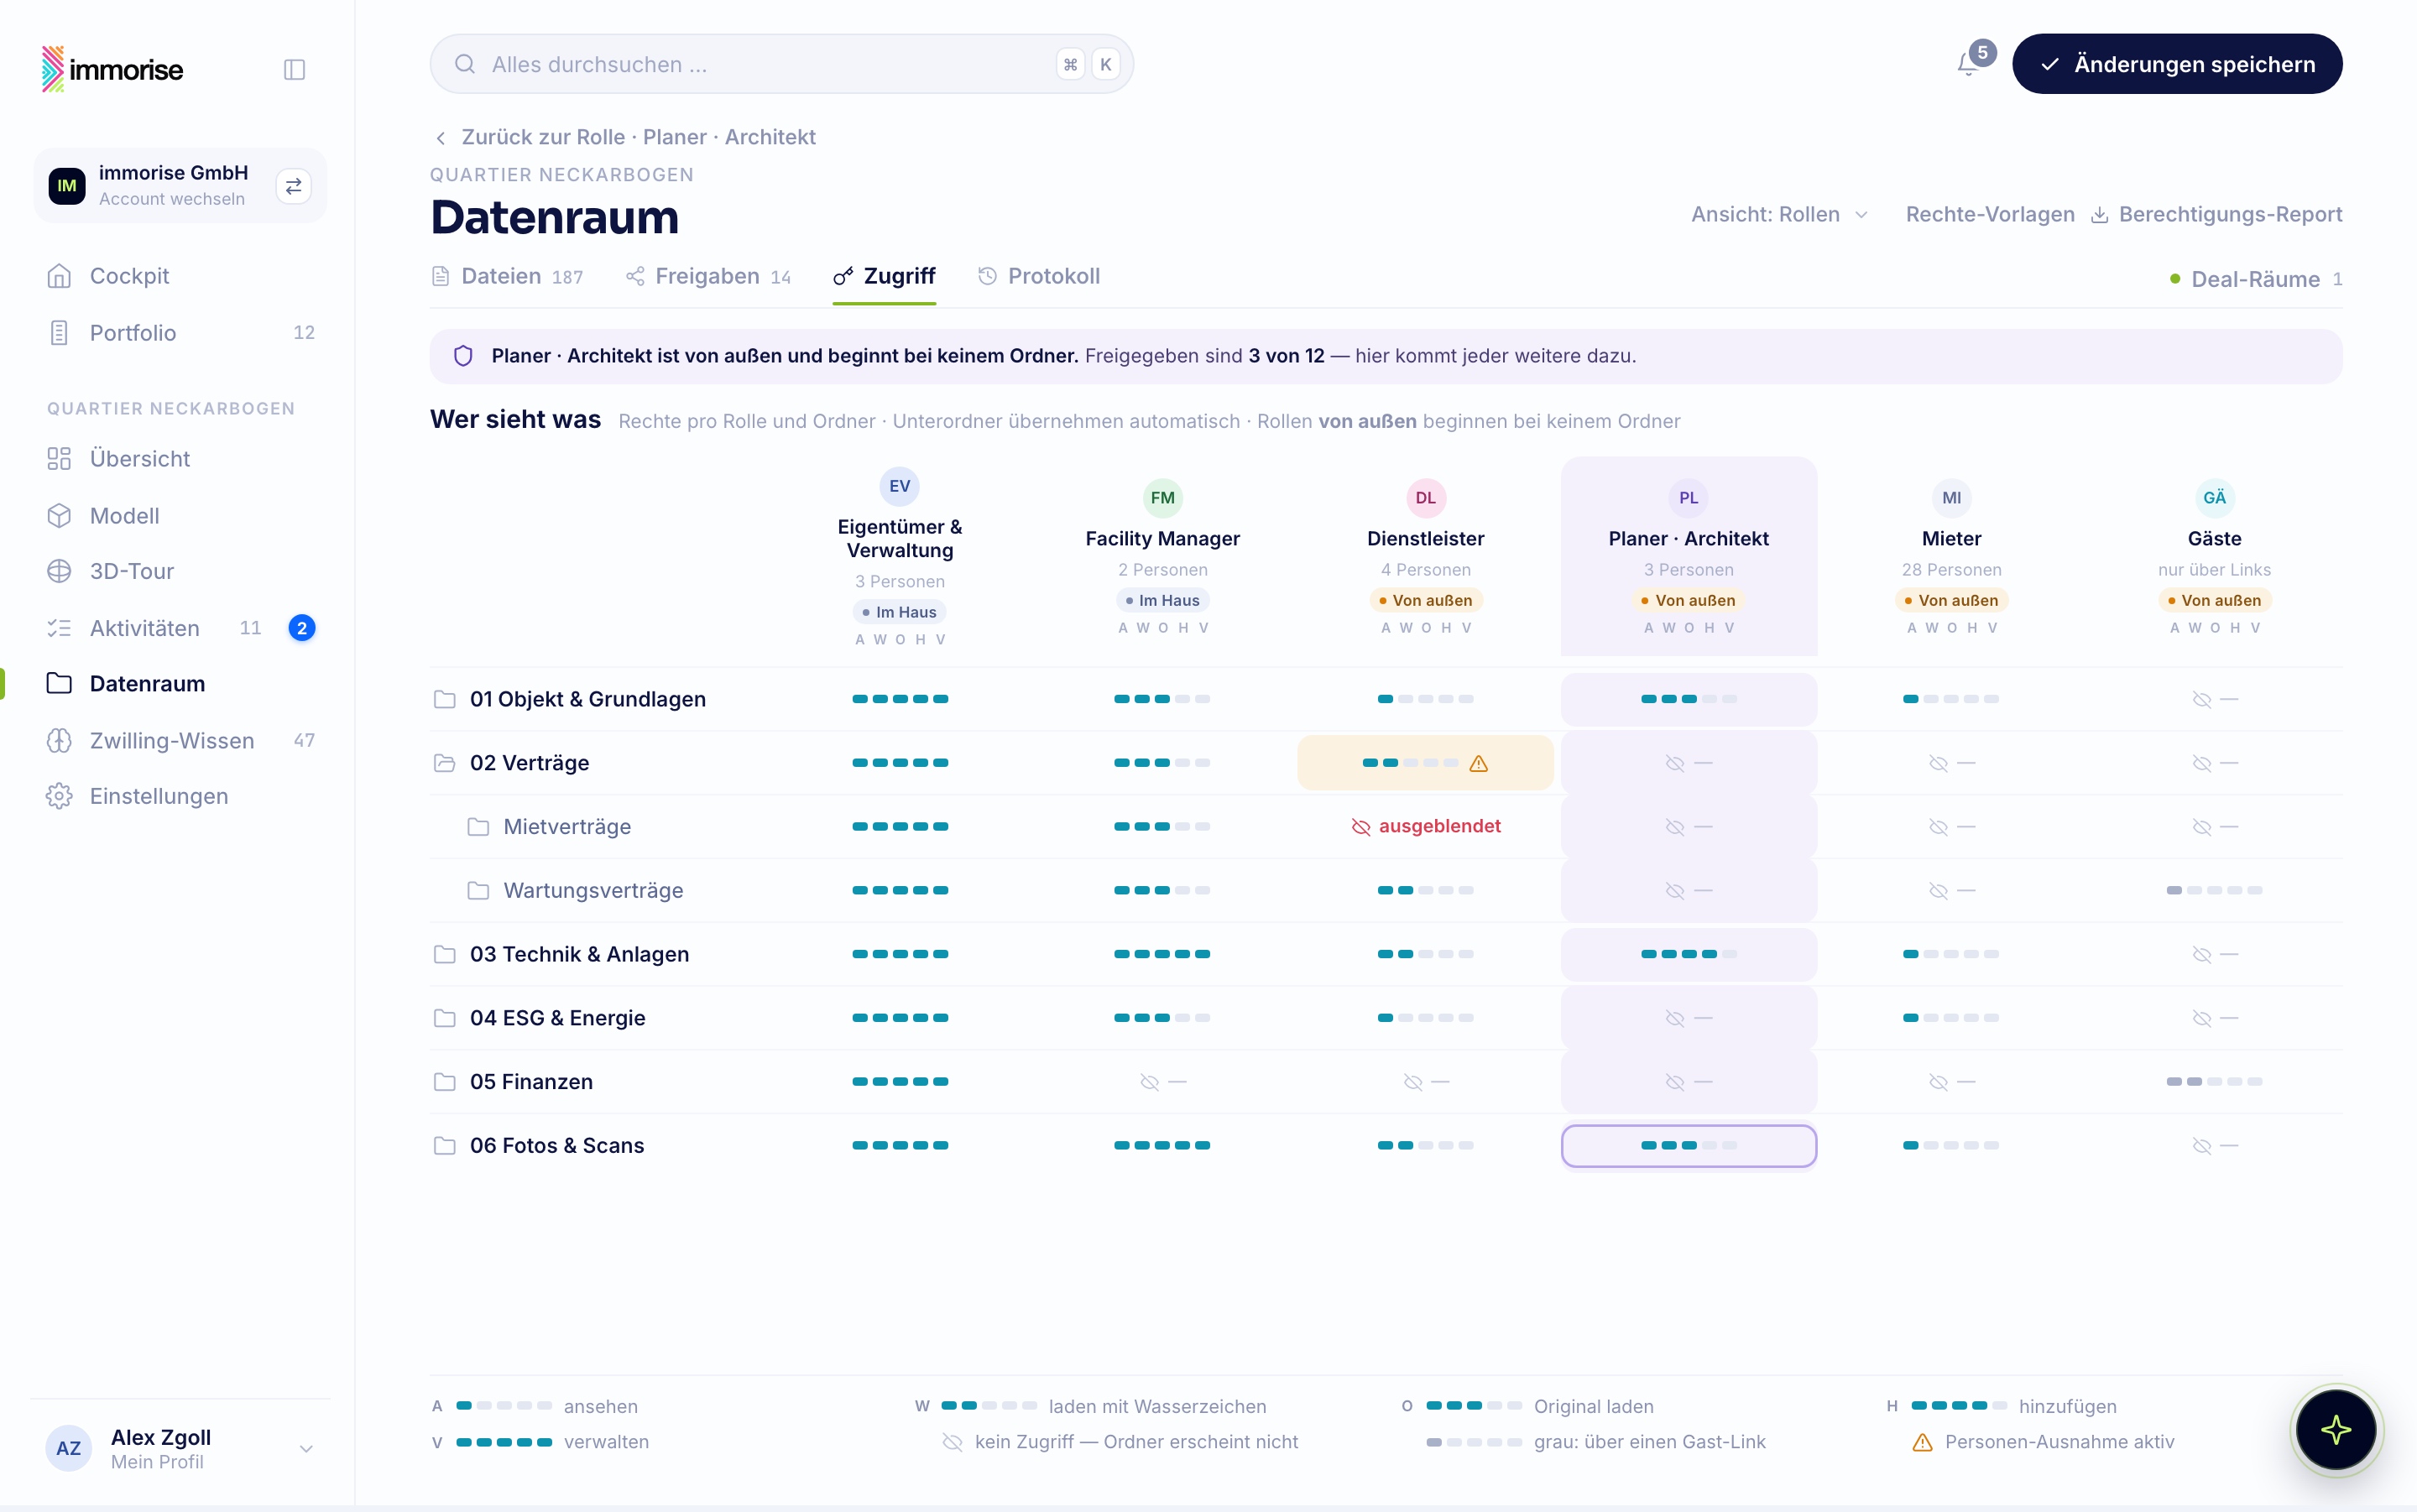Adjust Eigentümer rights level on 01 Objekt & Grundlagen
This screenshot has height=1512, width=2417.
pos(900,700)
